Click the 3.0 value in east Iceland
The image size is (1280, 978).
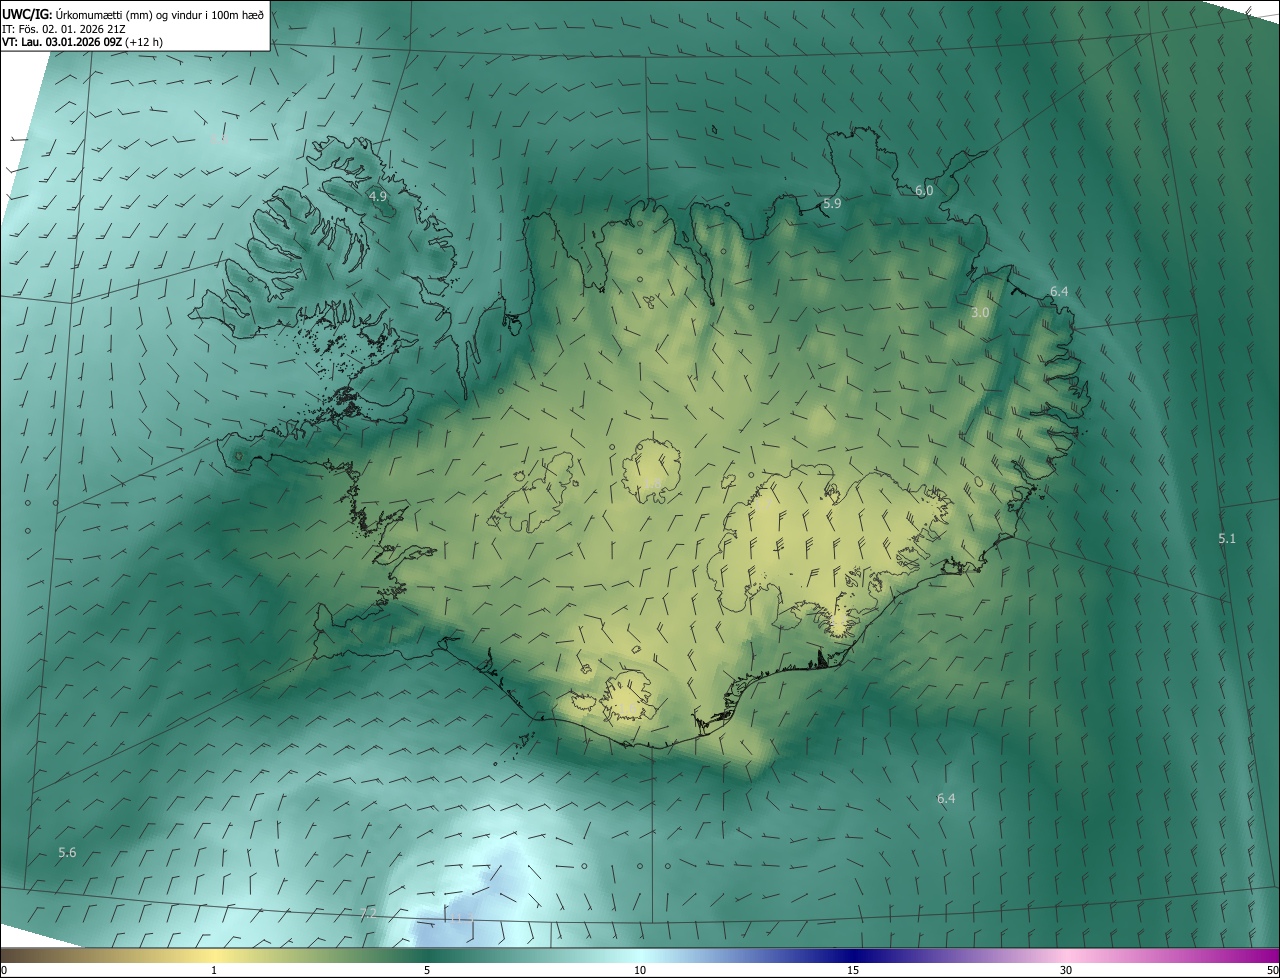980,312
